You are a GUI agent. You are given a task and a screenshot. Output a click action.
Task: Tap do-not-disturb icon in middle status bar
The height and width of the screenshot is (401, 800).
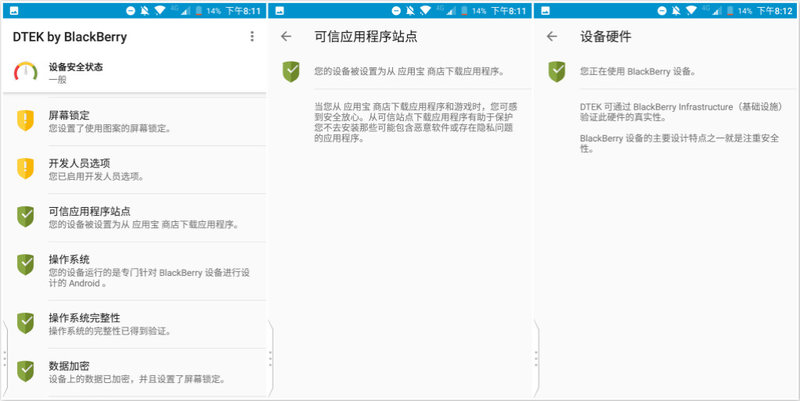pyautogui.click(x=396, y=11)
